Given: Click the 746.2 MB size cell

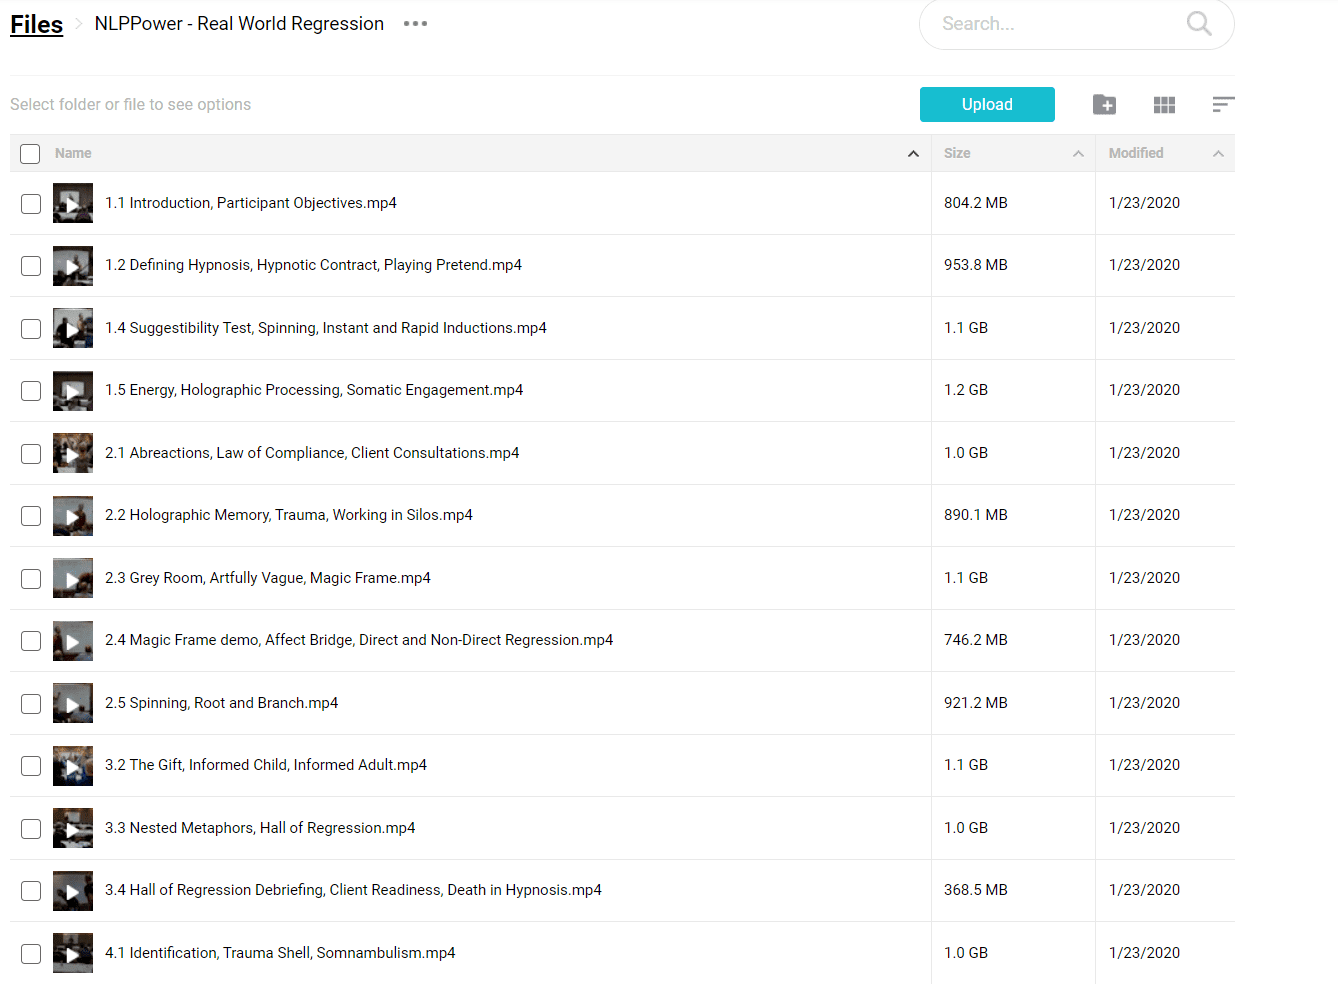Looking at the screenshot, I should click(x=976, y=640).
